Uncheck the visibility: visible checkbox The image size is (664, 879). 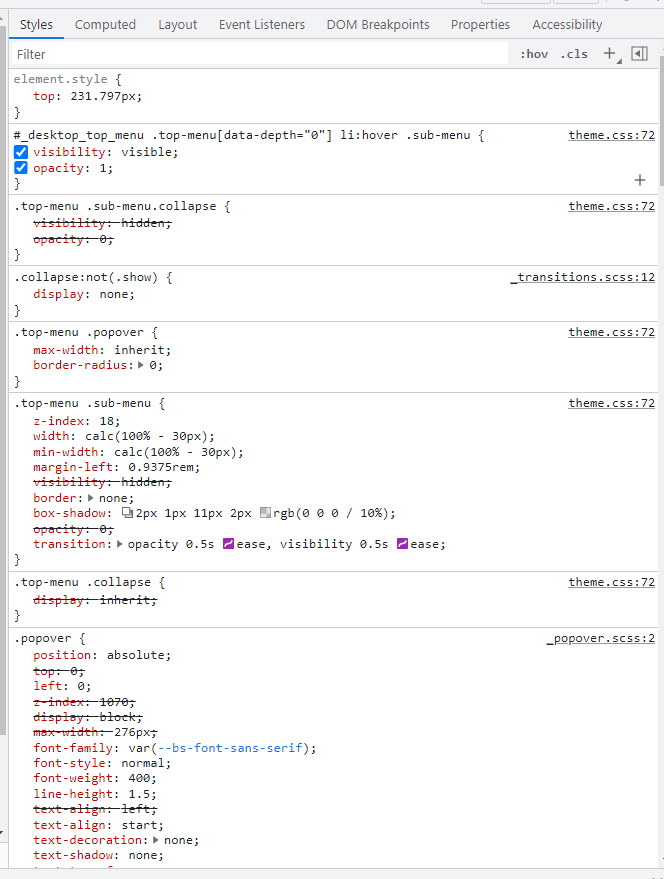click(21, 152)
